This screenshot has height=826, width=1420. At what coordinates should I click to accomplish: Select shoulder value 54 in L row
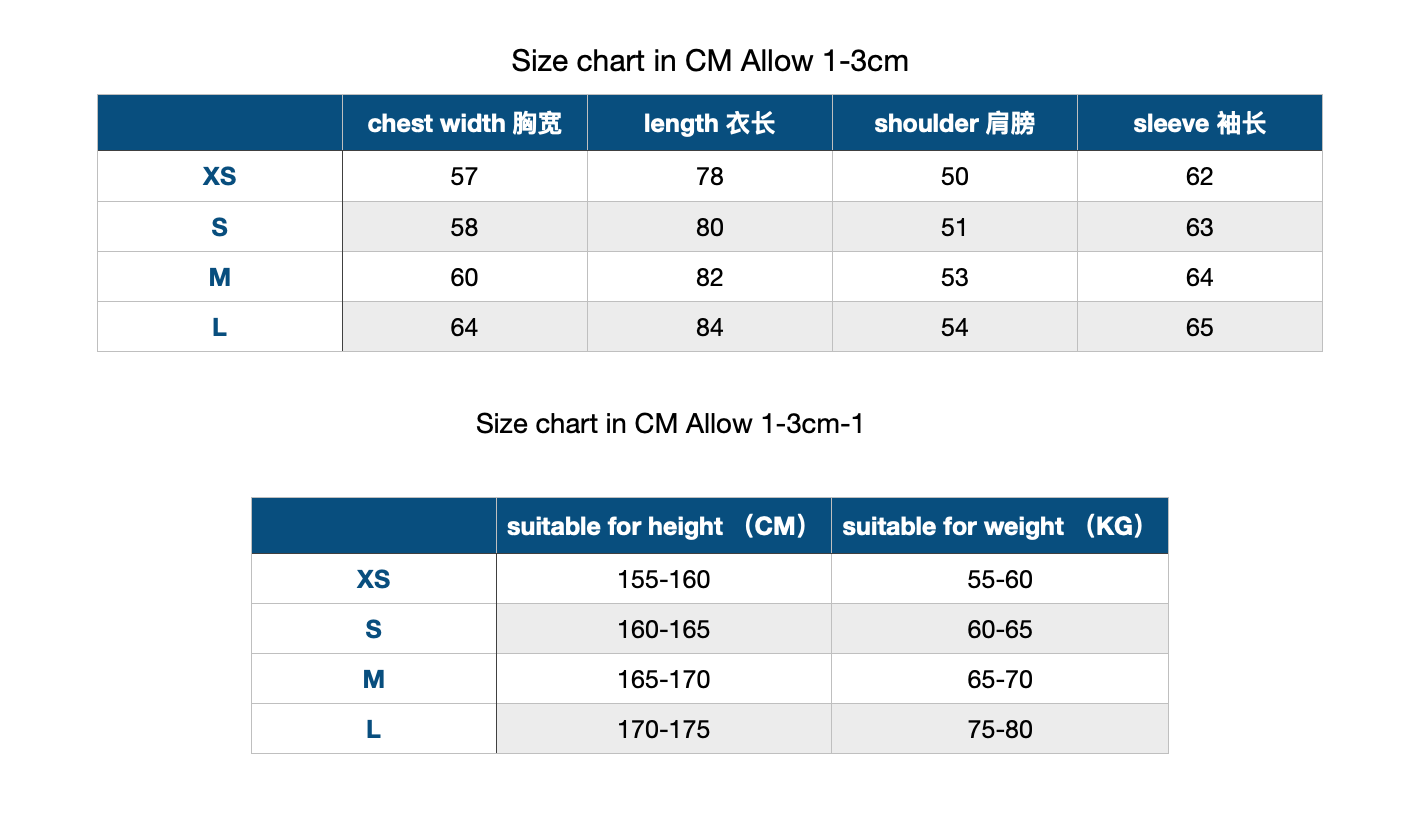955,327
